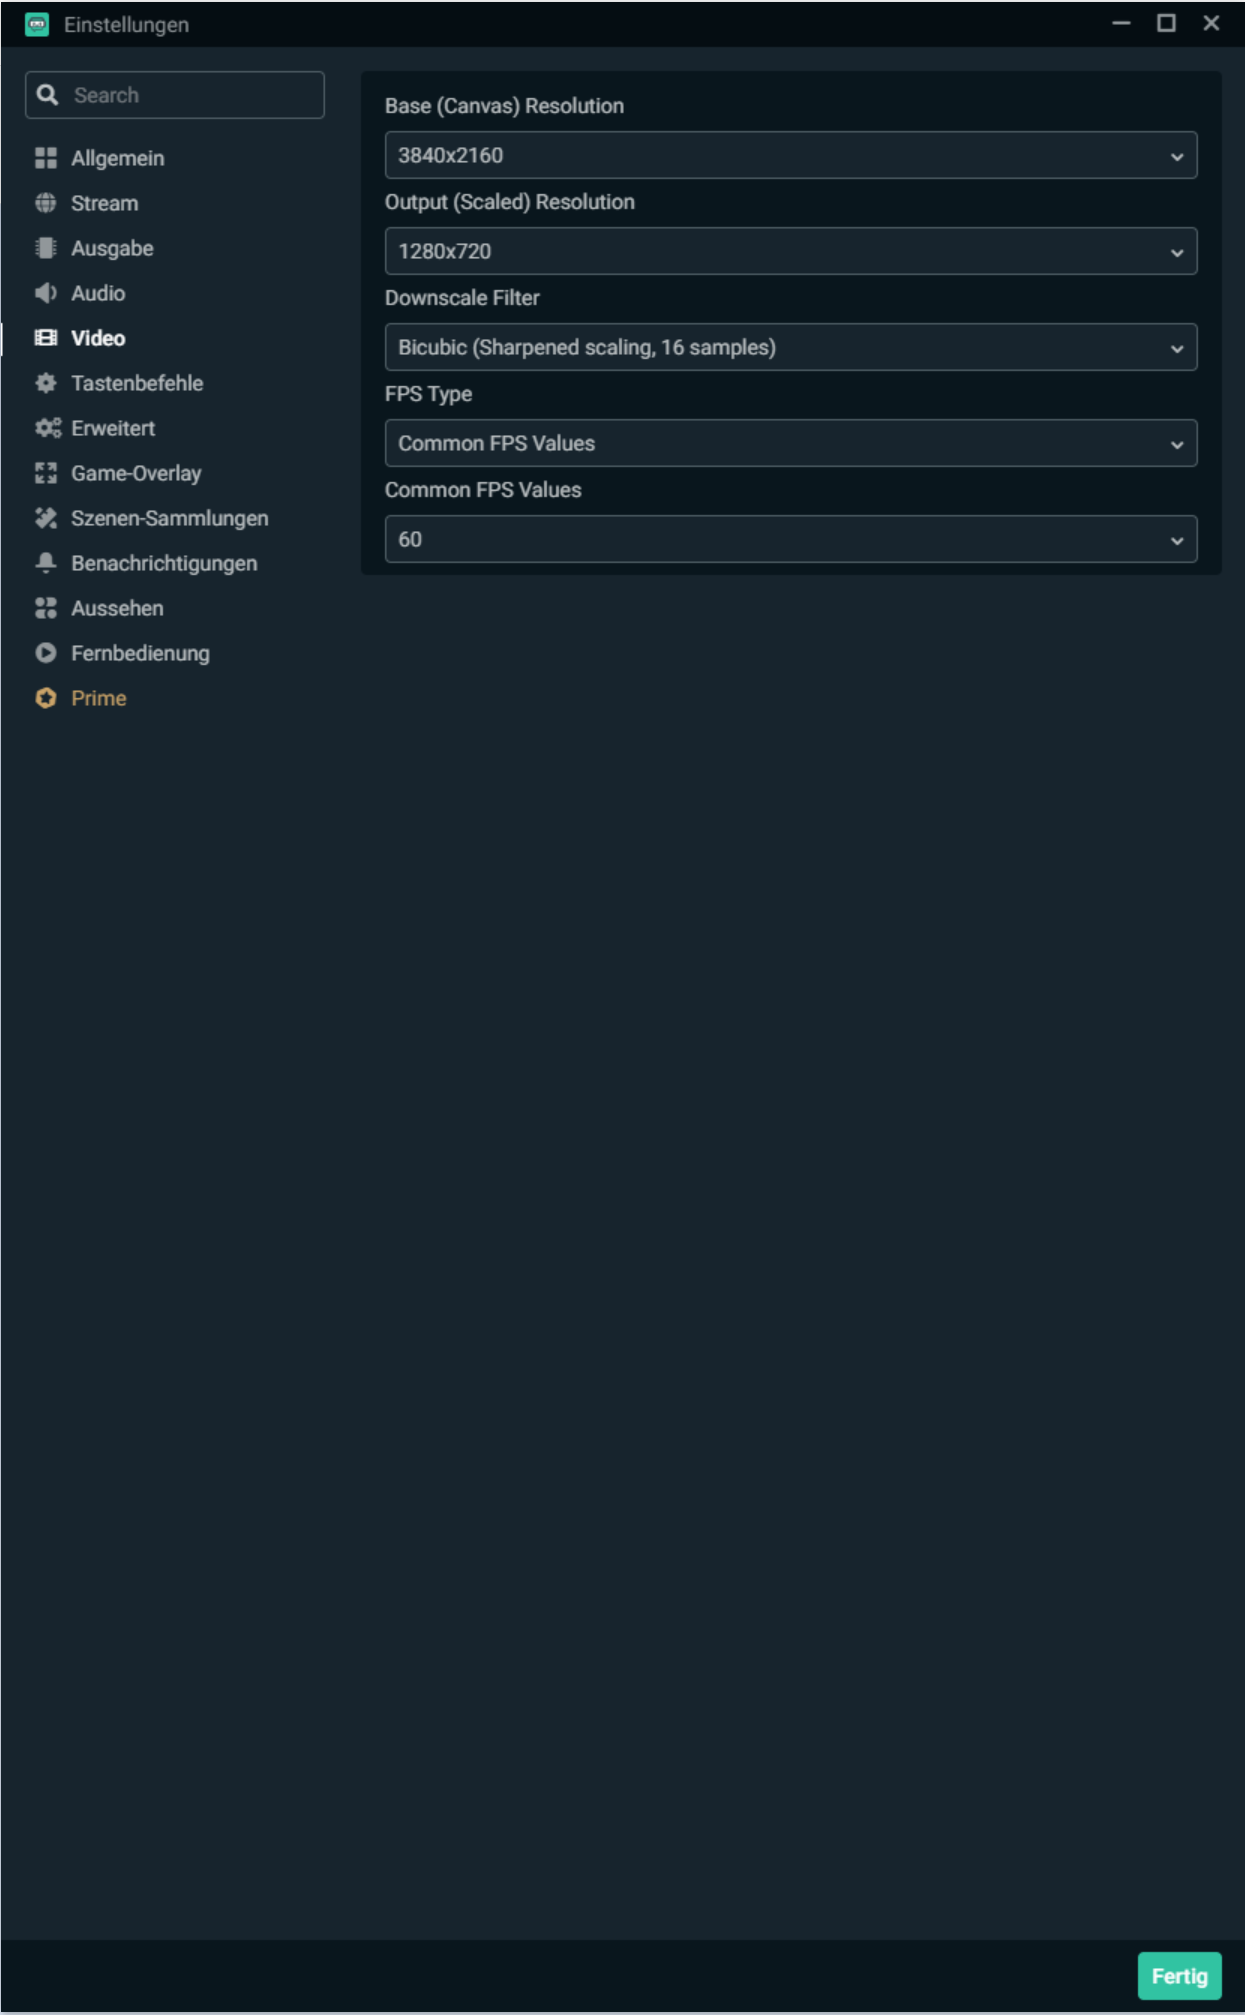Go to the Aussehen settings section
1245x2015 pixels.
click(x=117, y=608)
